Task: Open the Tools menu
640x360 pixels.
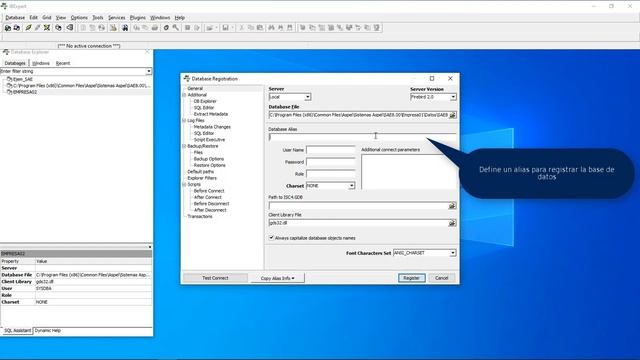Action: point(98,18)
